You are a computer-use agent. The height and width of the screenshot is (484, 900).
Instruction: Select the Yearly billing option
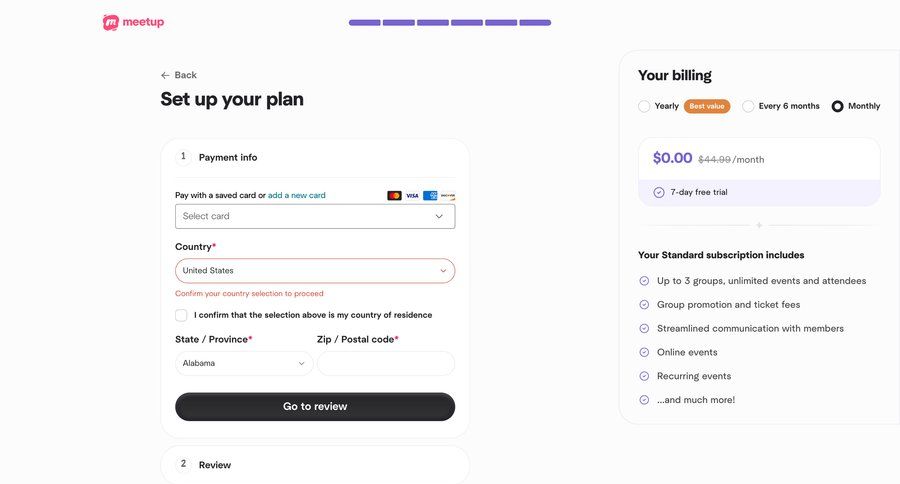pos(644,106)
